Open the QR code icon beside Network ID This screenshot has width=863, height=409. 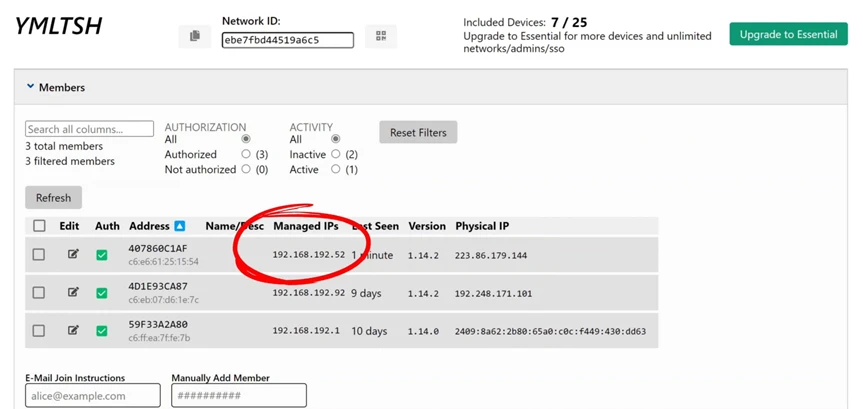click(x=381, y=36)
